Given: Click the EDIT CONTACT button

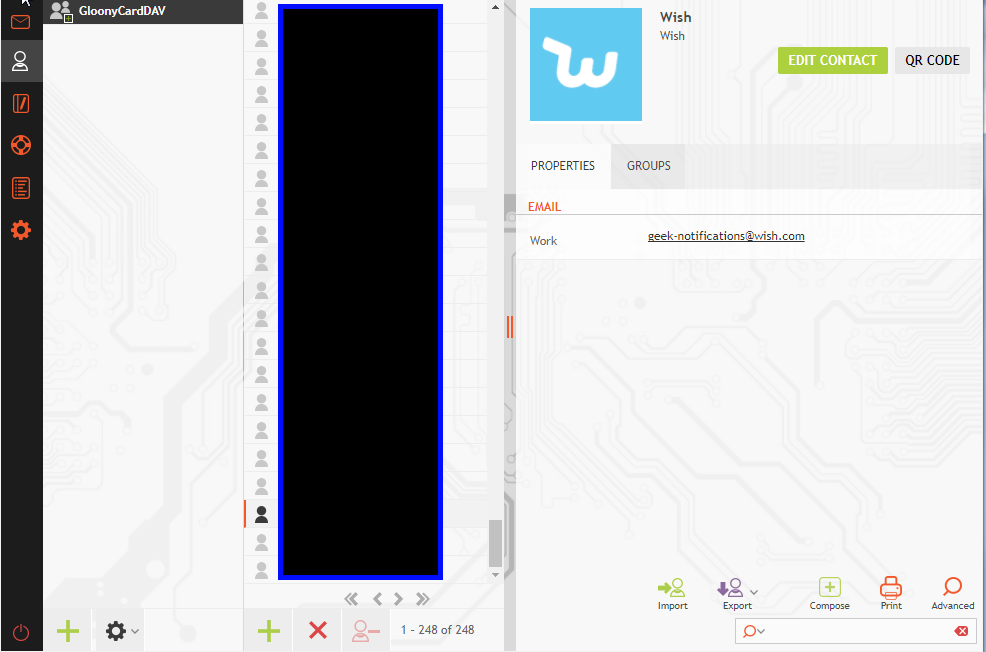Looking at the screenshot, I should 833,60.
